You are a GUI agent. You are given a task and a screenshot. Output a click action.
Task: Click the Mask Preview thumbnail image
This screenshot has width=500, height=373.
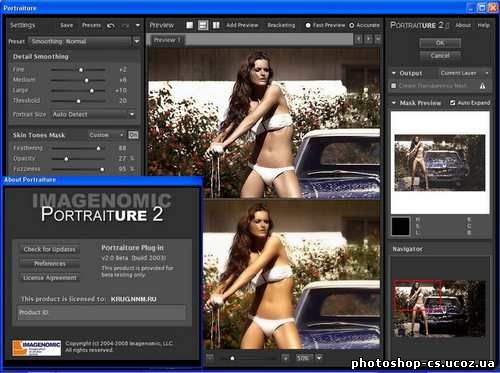(x=440, y=163)
